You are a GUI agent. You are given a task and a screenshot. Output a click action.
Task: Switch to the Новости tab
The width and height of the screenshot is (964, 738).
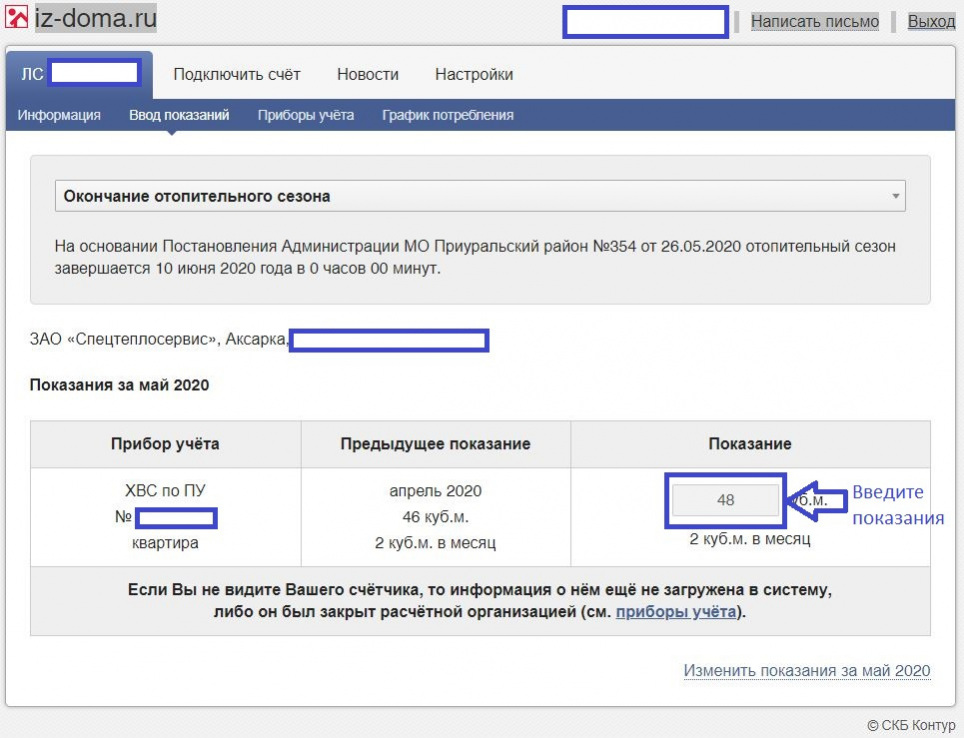(x=367, y=74)
